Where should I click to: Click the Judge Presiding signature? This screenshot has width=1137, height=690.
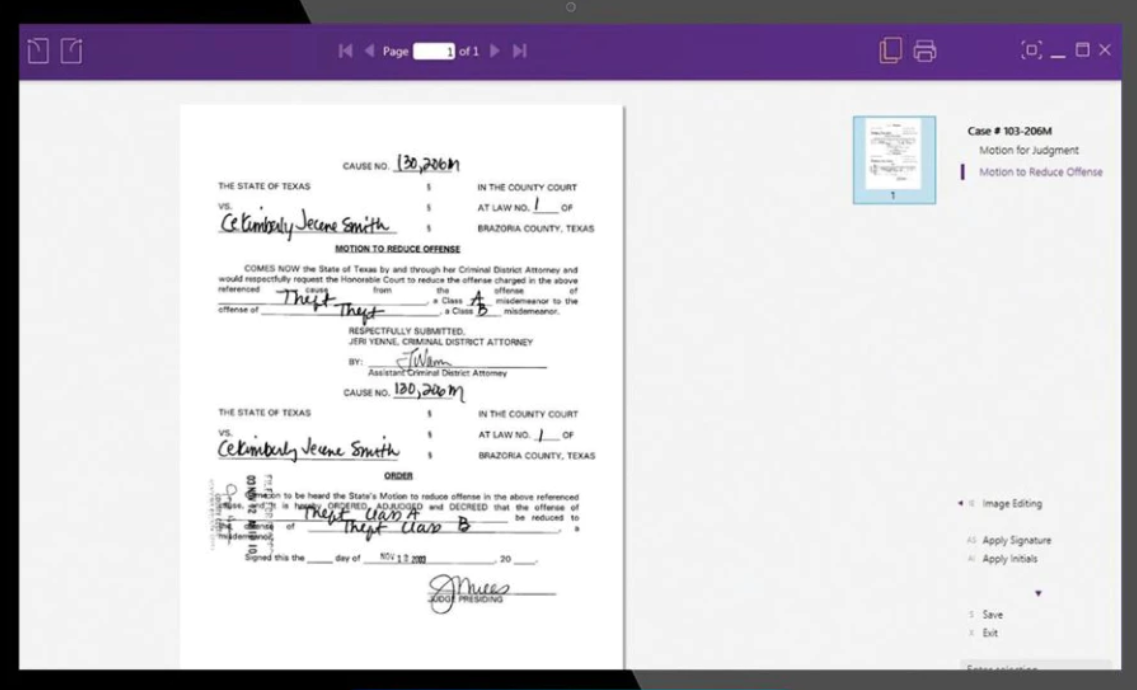tap(473, 592)
